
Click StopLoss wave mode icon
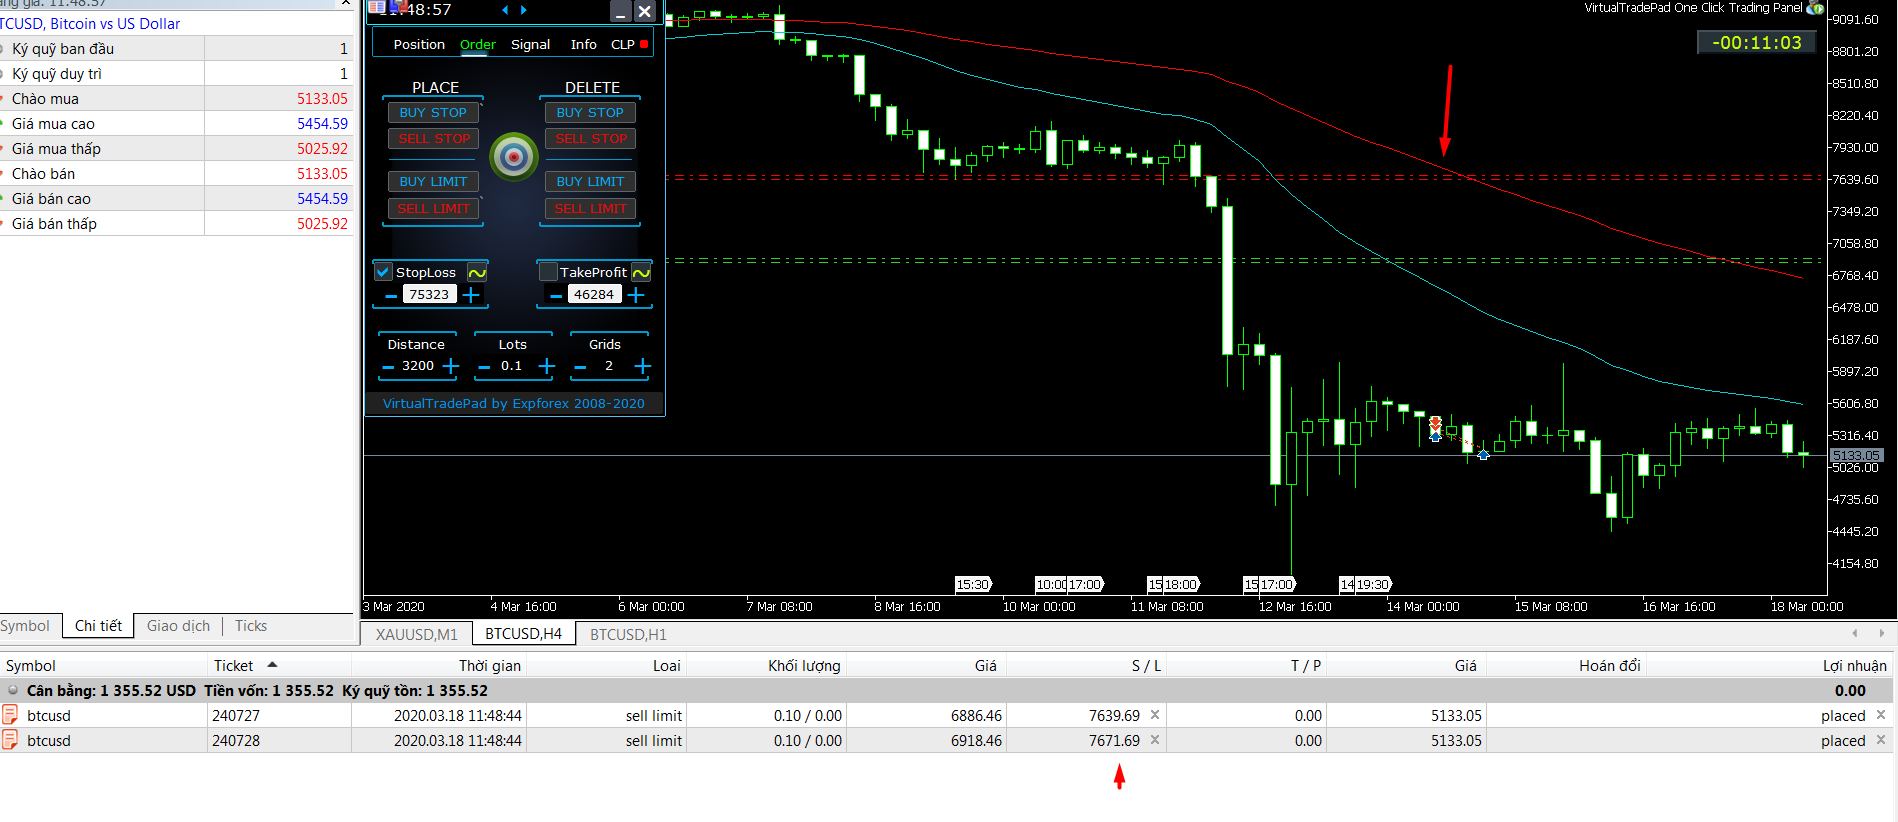pyautogui.click(x=477, y=272)
